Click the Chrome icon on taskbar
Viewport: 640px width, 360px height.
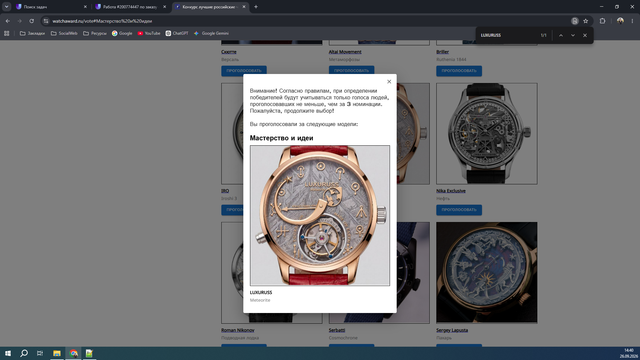[73, 353]
